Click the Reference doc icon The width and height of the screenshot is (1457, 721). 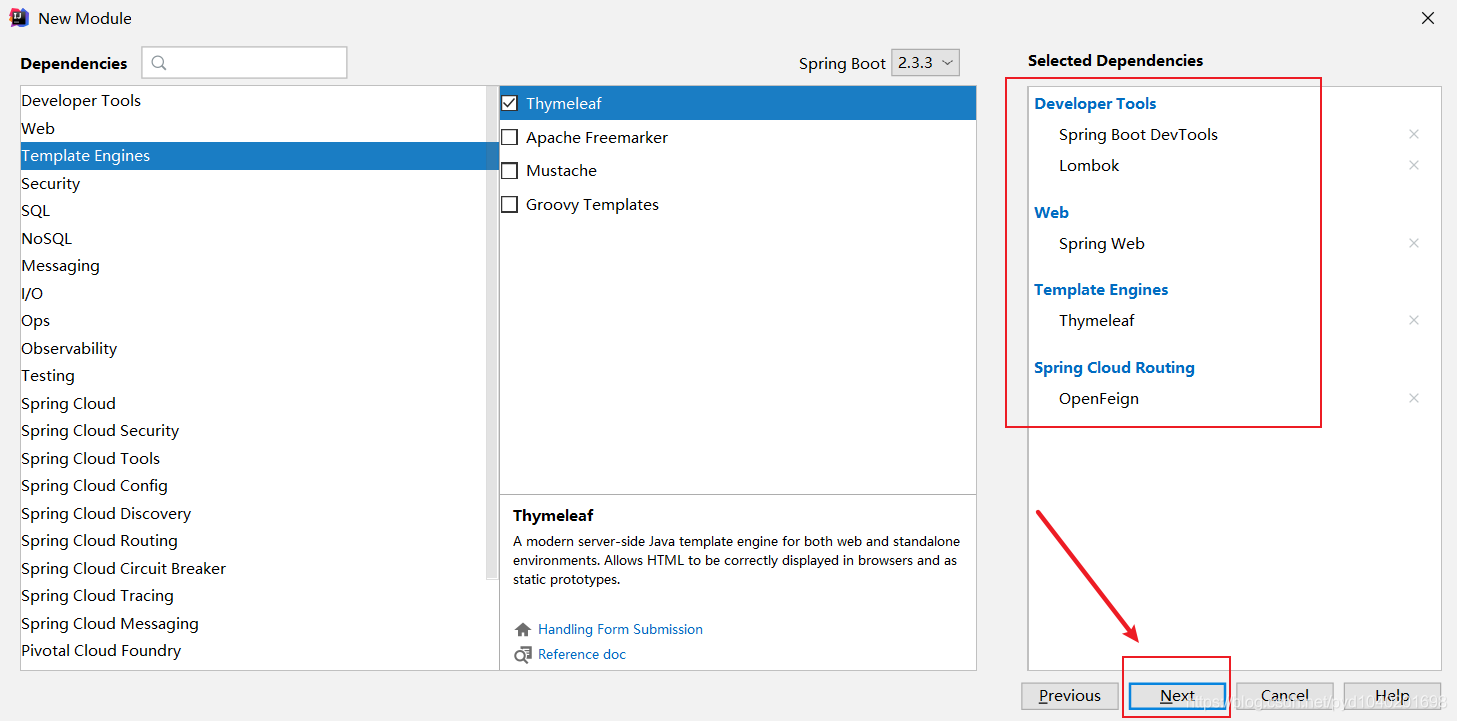point(522,655)
